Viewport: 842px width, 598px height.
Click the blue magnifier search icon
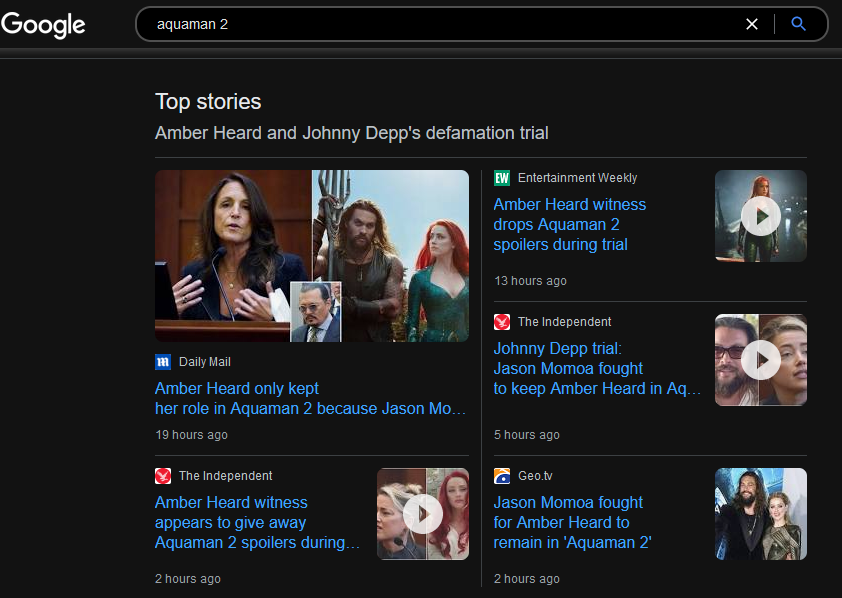[799, 24]
